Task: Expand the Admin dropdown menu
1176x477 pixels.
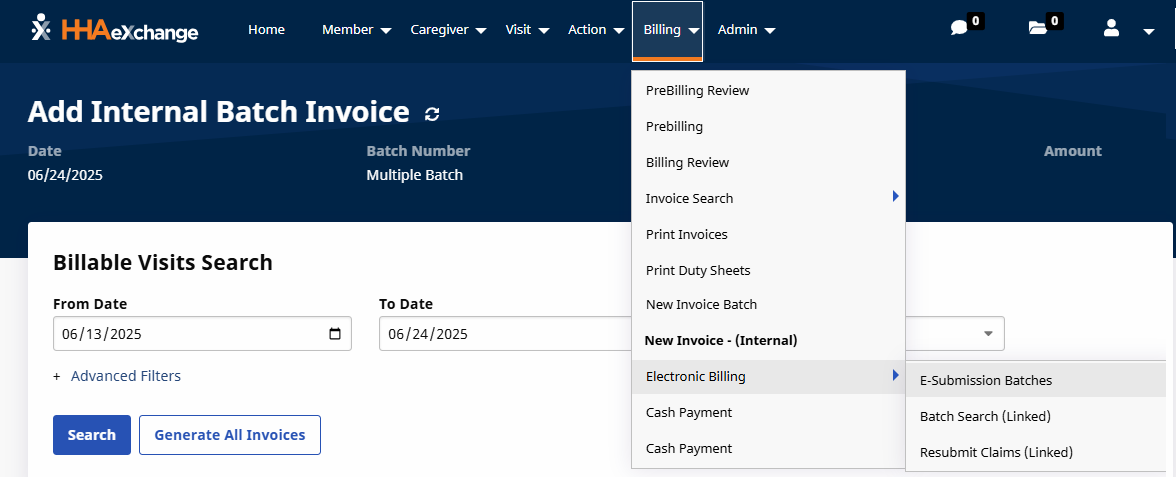Action: click(746, 30)
